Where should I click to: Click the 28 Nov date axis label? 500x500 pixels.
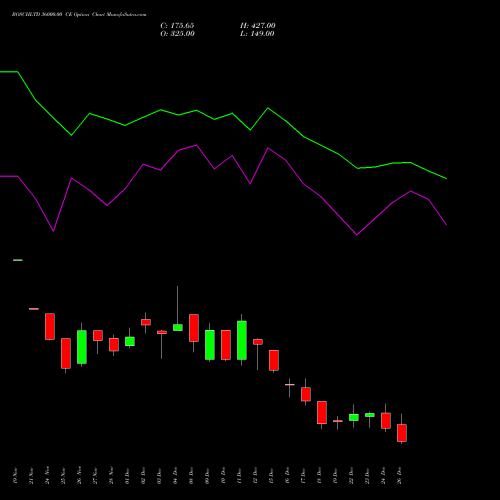[111, 476]
